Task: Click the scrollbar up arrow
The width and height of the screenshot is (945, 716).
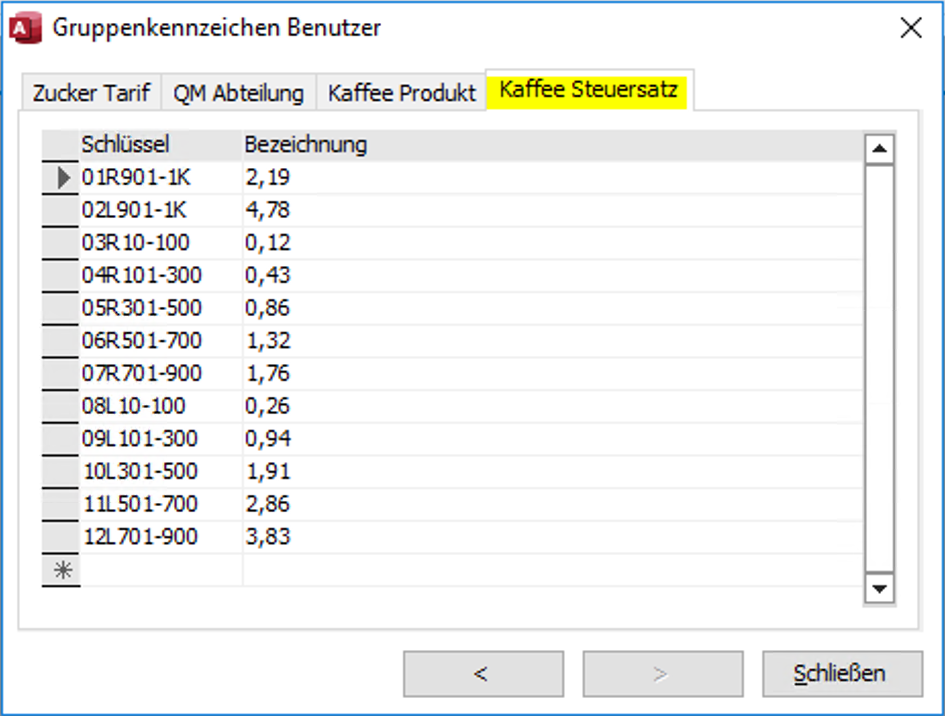Action: pyautogui.click(x=878, y=148)
